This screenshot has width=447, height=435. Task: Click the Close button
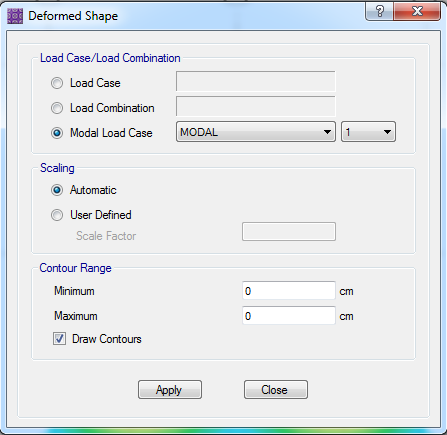click(276, 389)
